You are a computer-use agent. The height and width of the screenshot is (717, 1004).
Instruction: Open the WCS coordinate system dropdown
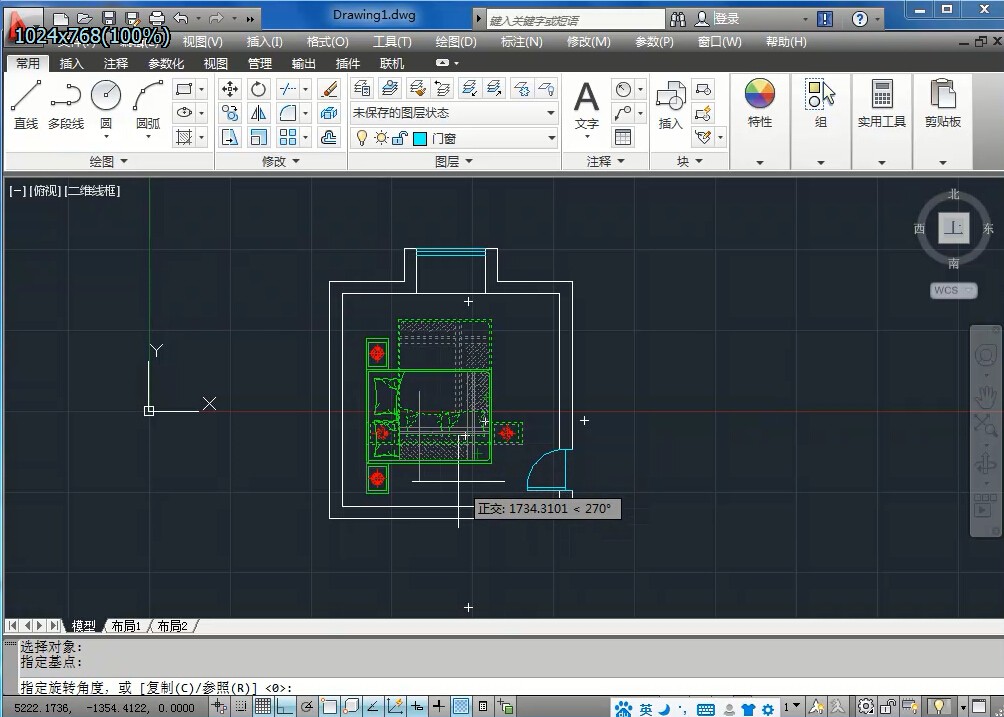click(x=953, y=291)
